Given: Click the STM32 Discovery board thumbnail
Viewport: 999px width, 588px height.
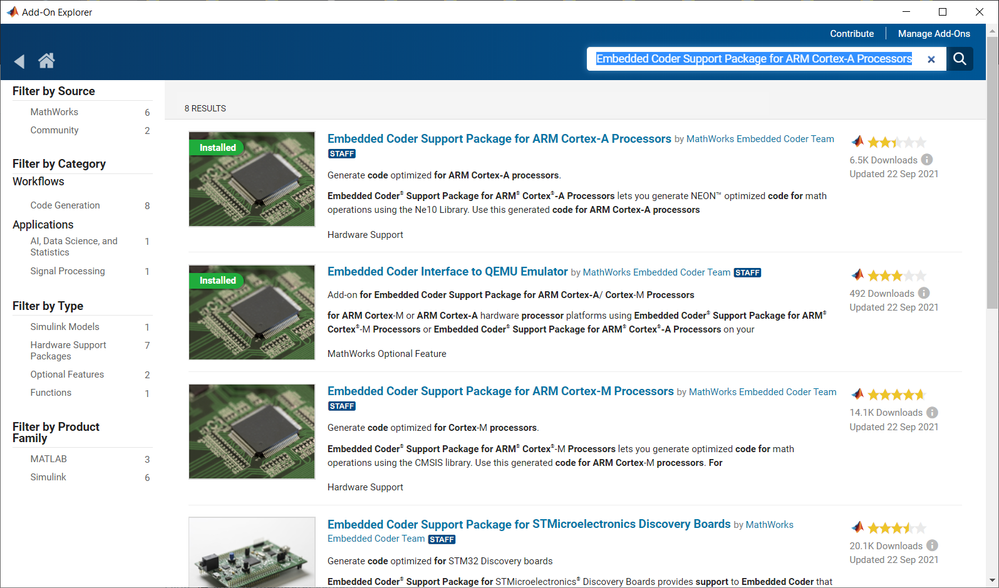Looking at the screenshot, I should click(252, 552).
